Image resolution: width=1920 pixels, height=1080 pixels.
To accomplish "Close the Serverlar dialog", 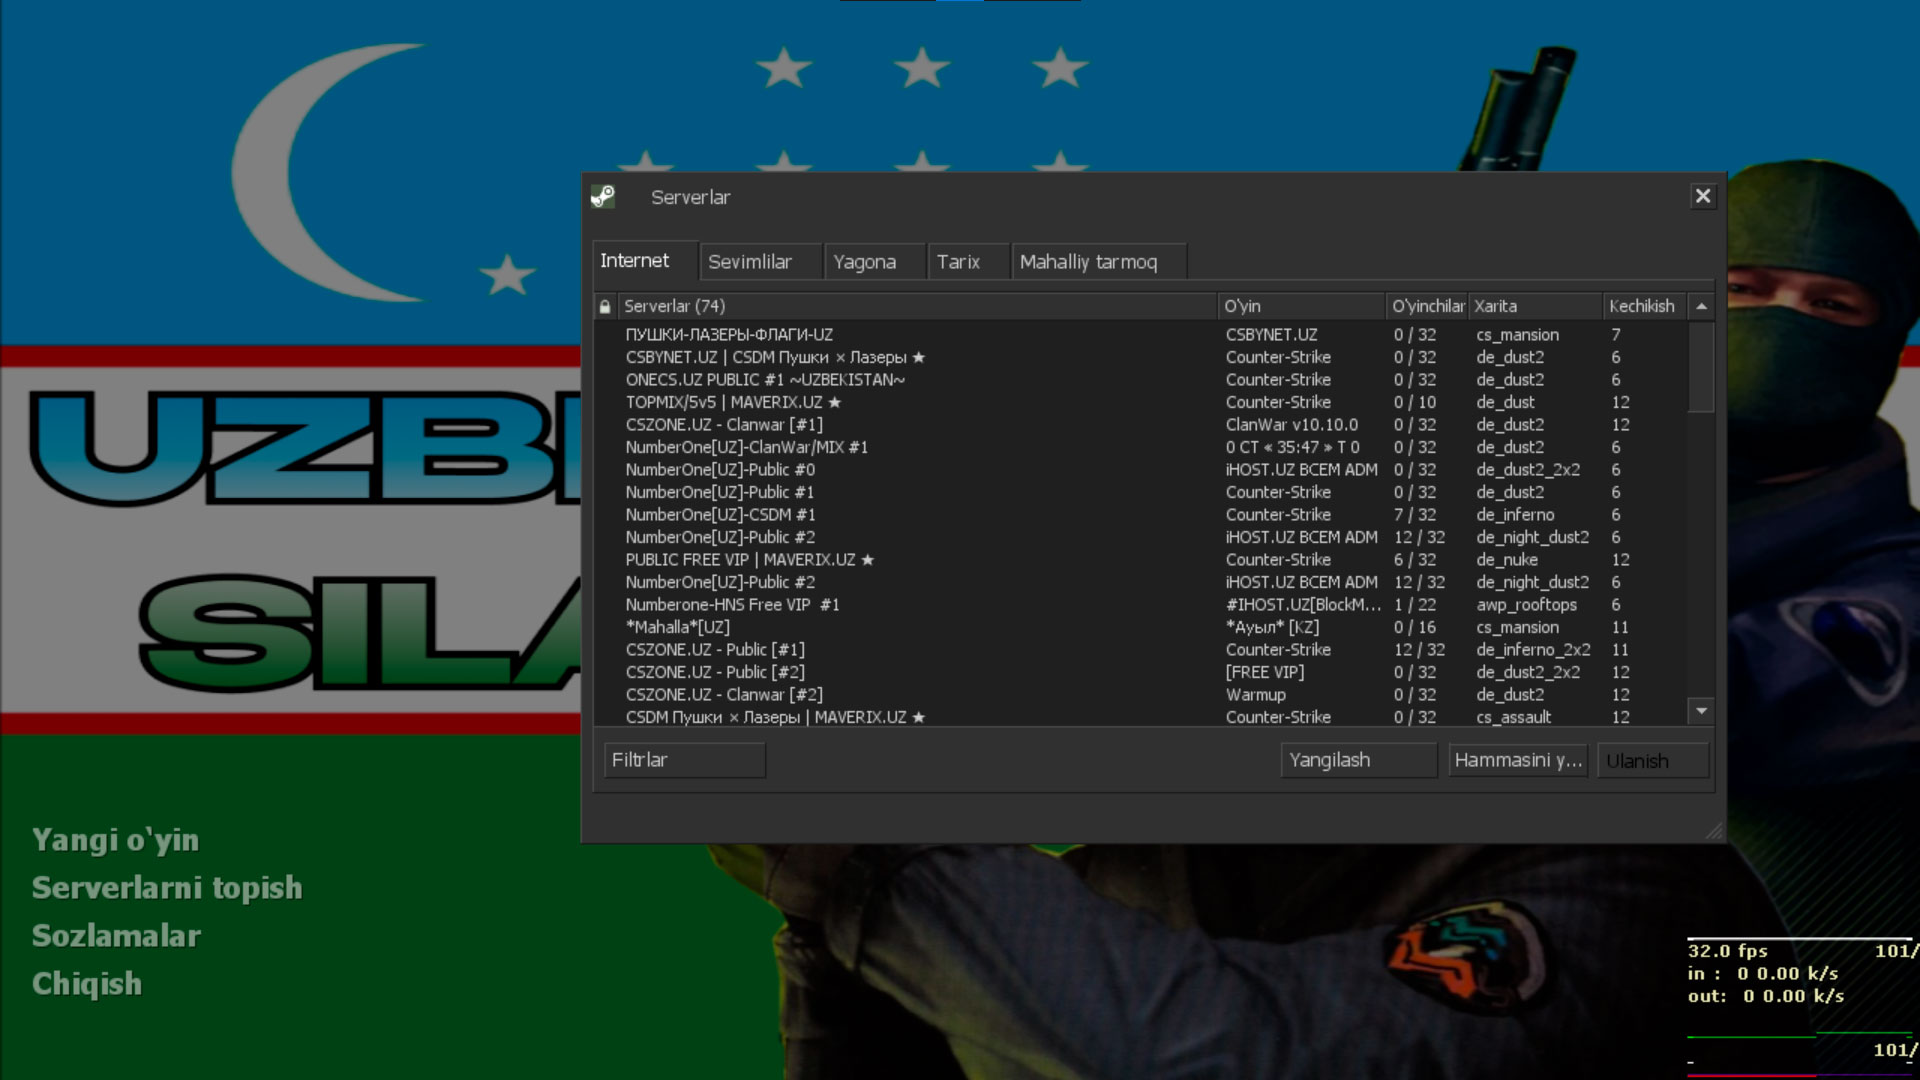I will pyautogui.click(x=1703, y=196).
